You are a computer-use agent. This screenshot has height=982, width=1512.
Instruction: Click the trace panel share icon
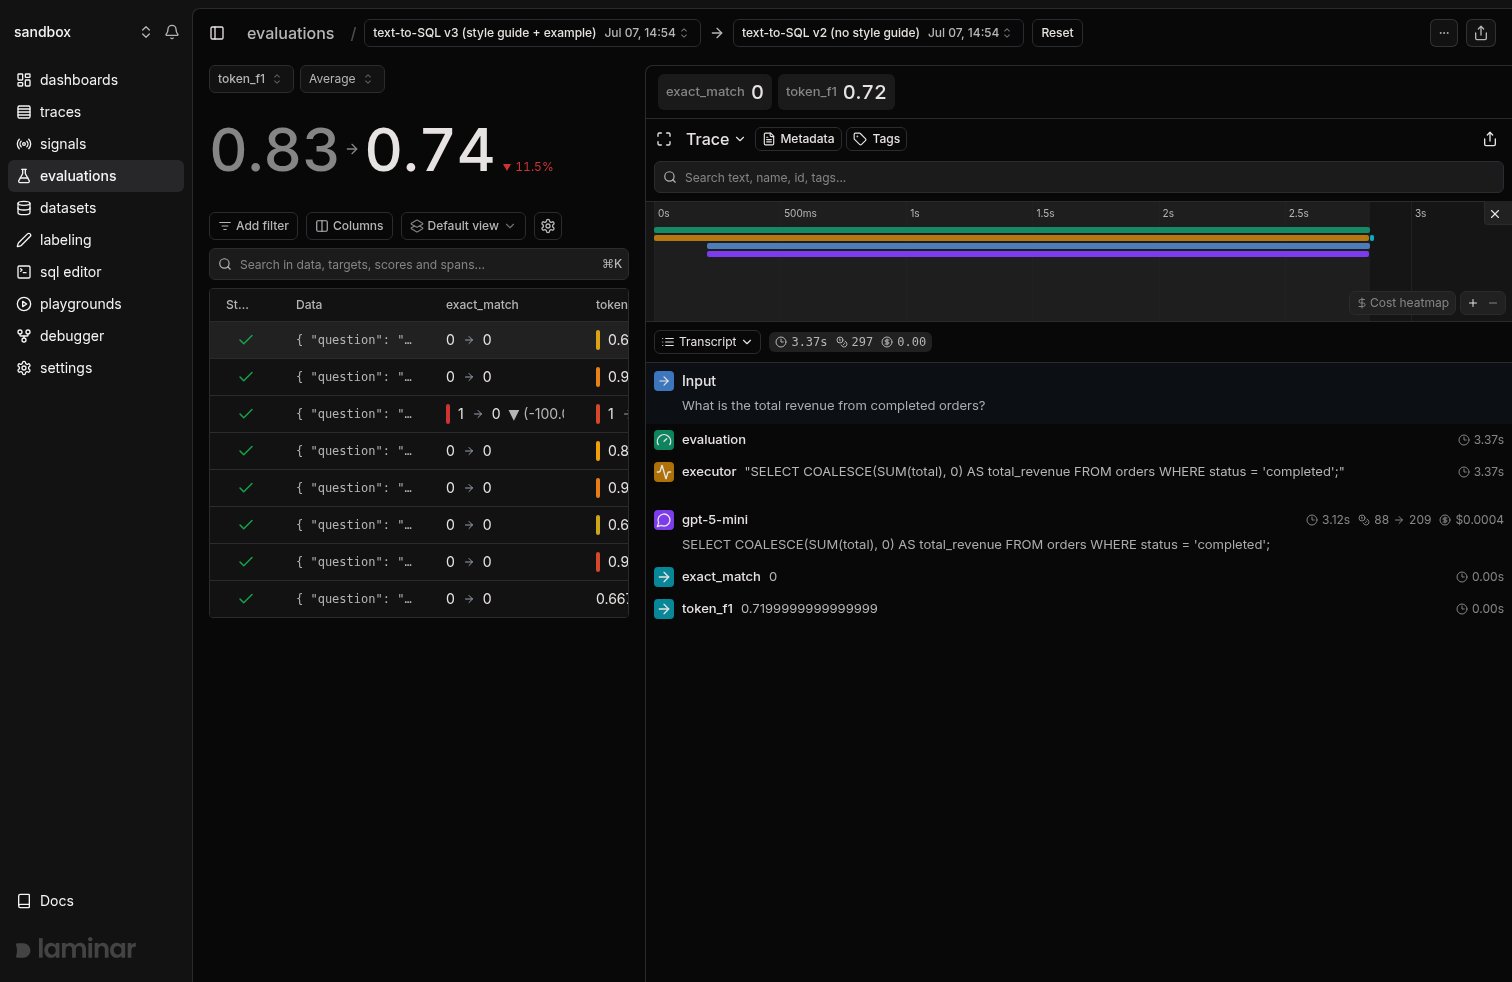pyautogui.click(x=1490, y=139)
